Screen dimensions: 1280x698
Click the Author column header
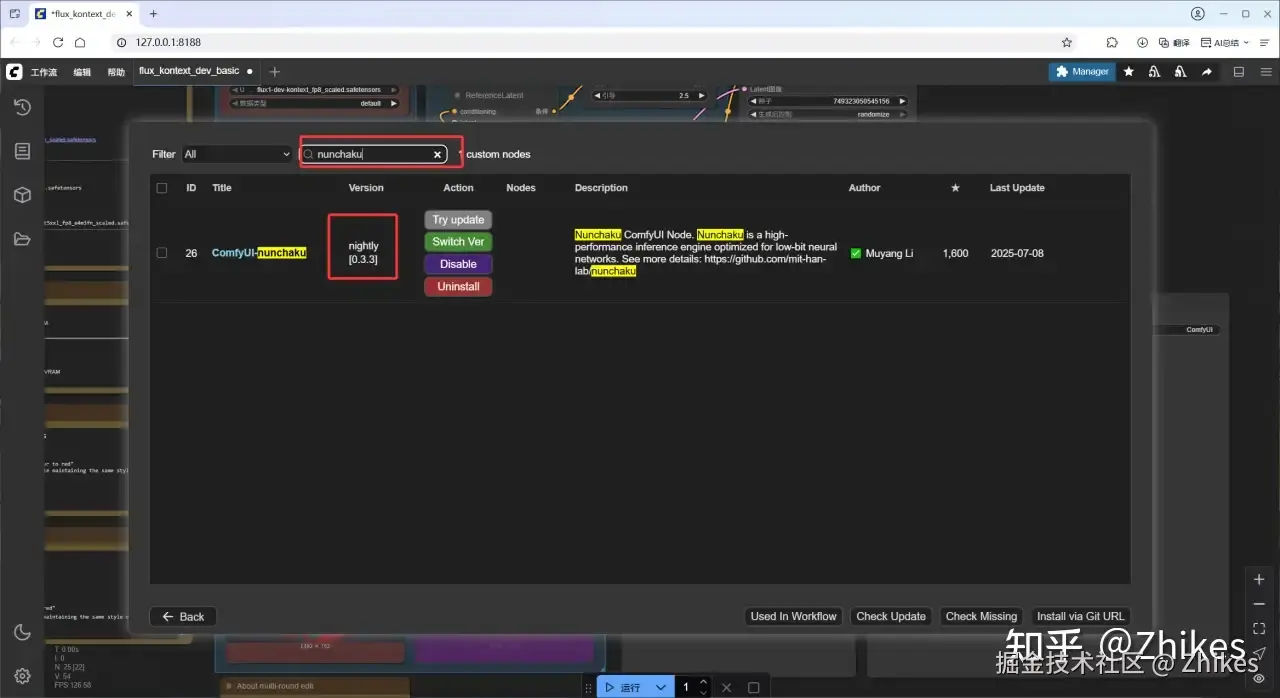pos(864,188)
